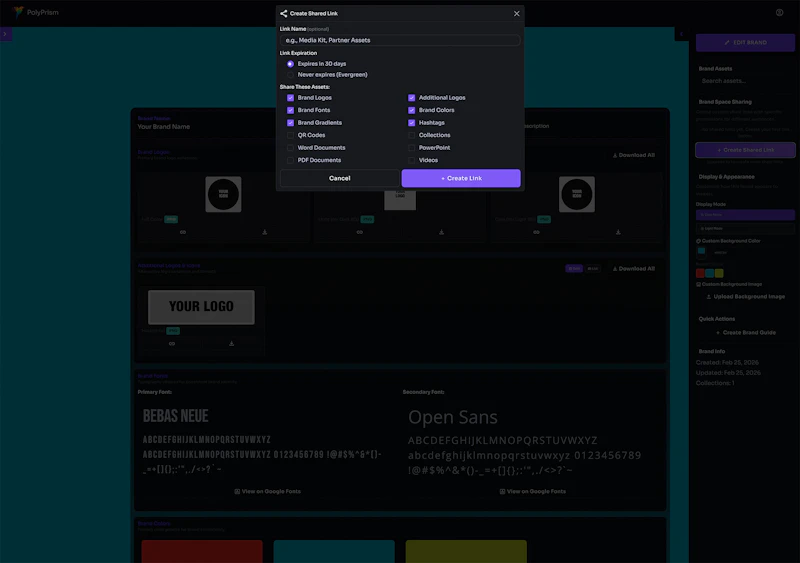
Task: Select the Full Color logo thumbnail
Action: pyautogui.click(x=223, y=194)
